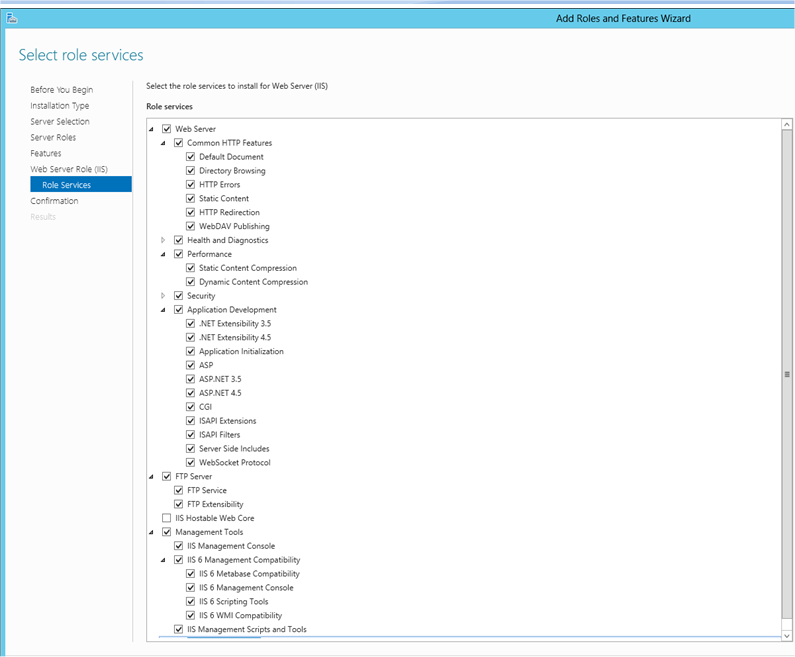The image size is (795, 657).
Task: Expand the Security node
Action: (x=163, y=296)
